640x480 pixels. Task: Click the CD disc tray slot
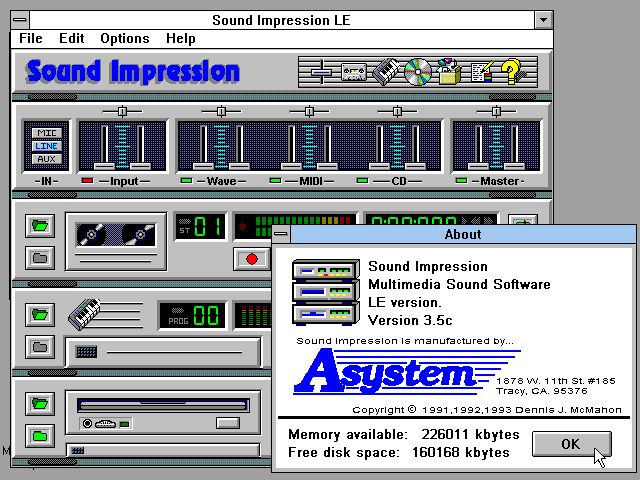pyautogui.click(x=163, y=405)
